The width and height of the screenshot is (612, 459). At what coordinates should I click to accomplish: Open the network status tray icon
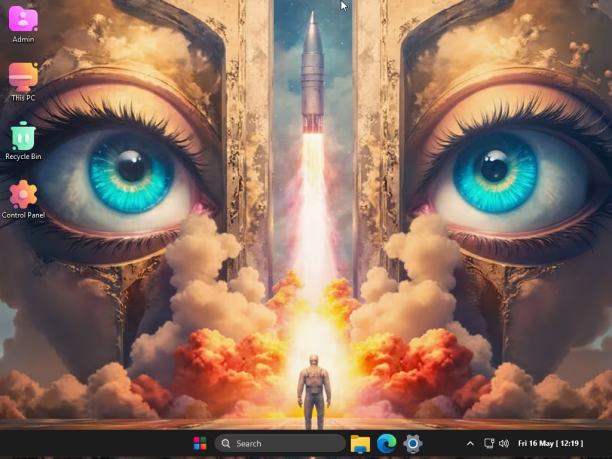point(489,443)
